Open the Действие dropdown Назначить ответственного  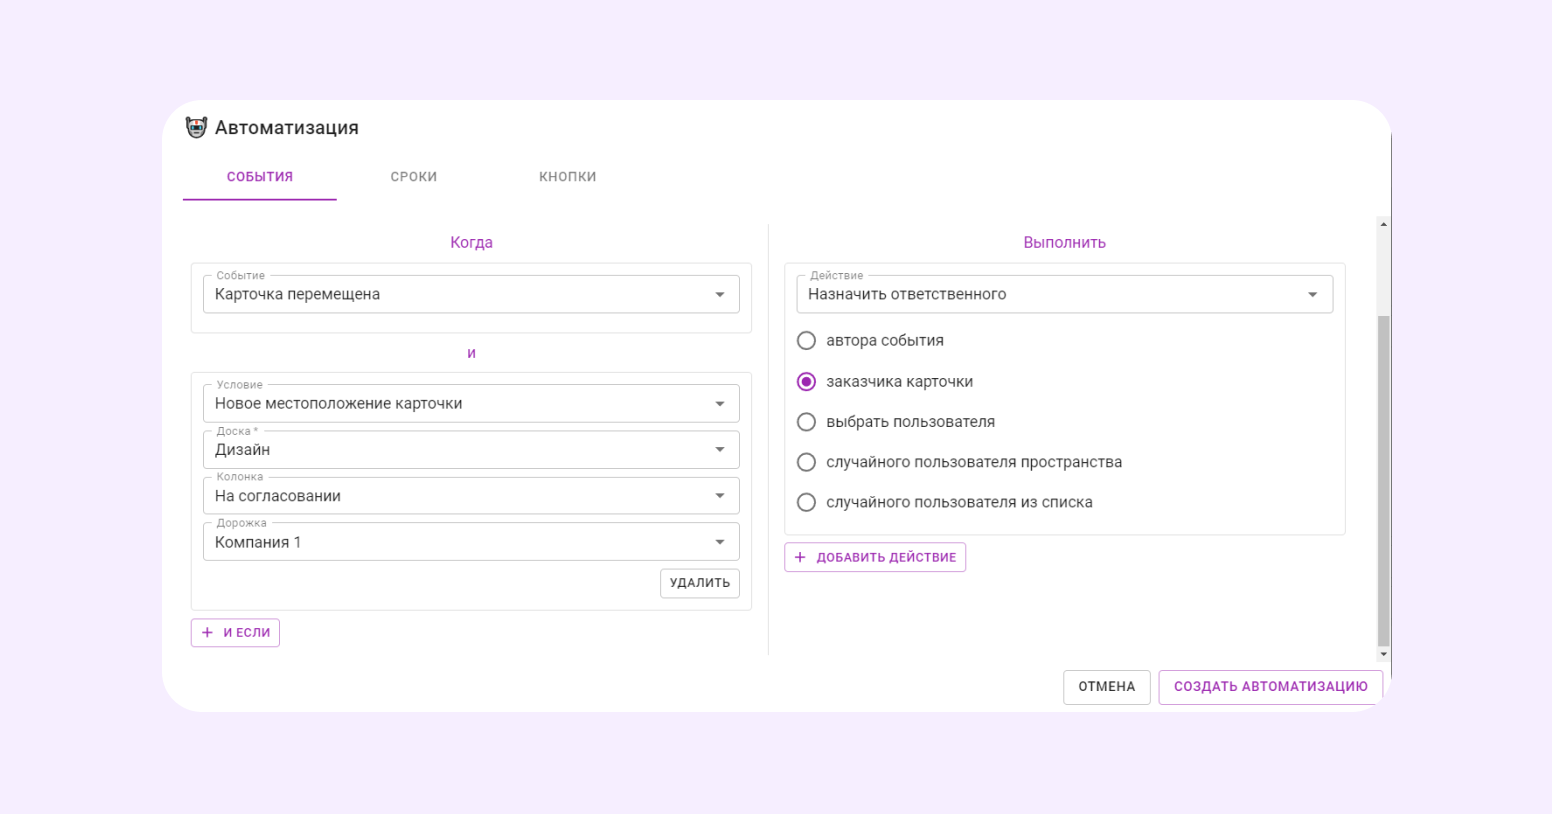pyautogui.click(x=1065, y=294)
